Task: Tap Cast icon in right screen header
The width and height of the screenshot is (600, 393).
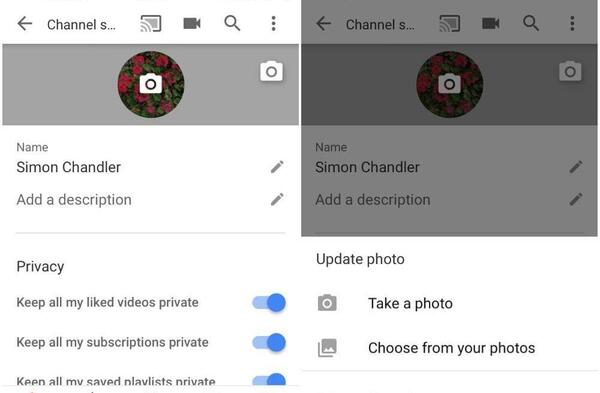Action: 450,24
